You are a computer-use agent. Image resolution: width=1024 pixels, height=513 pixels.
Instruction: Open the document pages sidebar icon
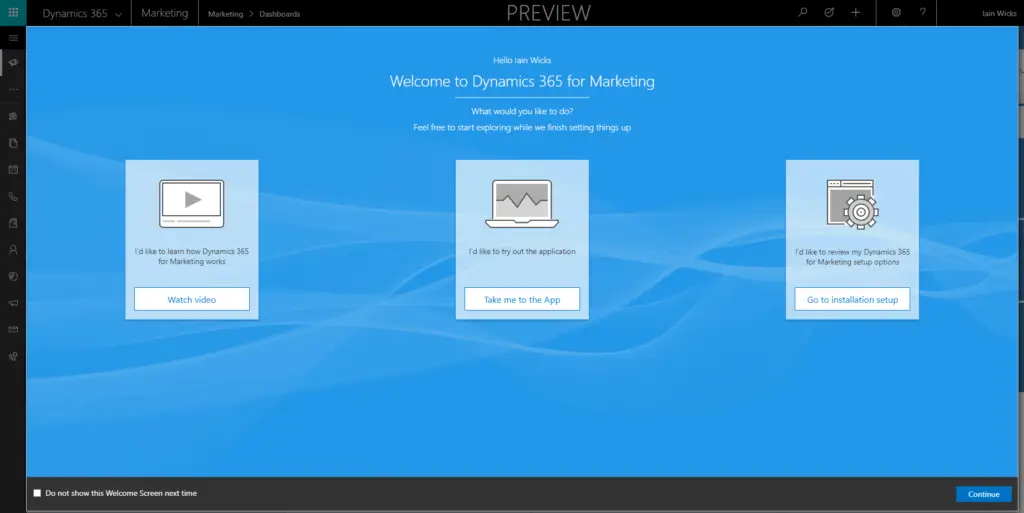click(x=13, y=143)
